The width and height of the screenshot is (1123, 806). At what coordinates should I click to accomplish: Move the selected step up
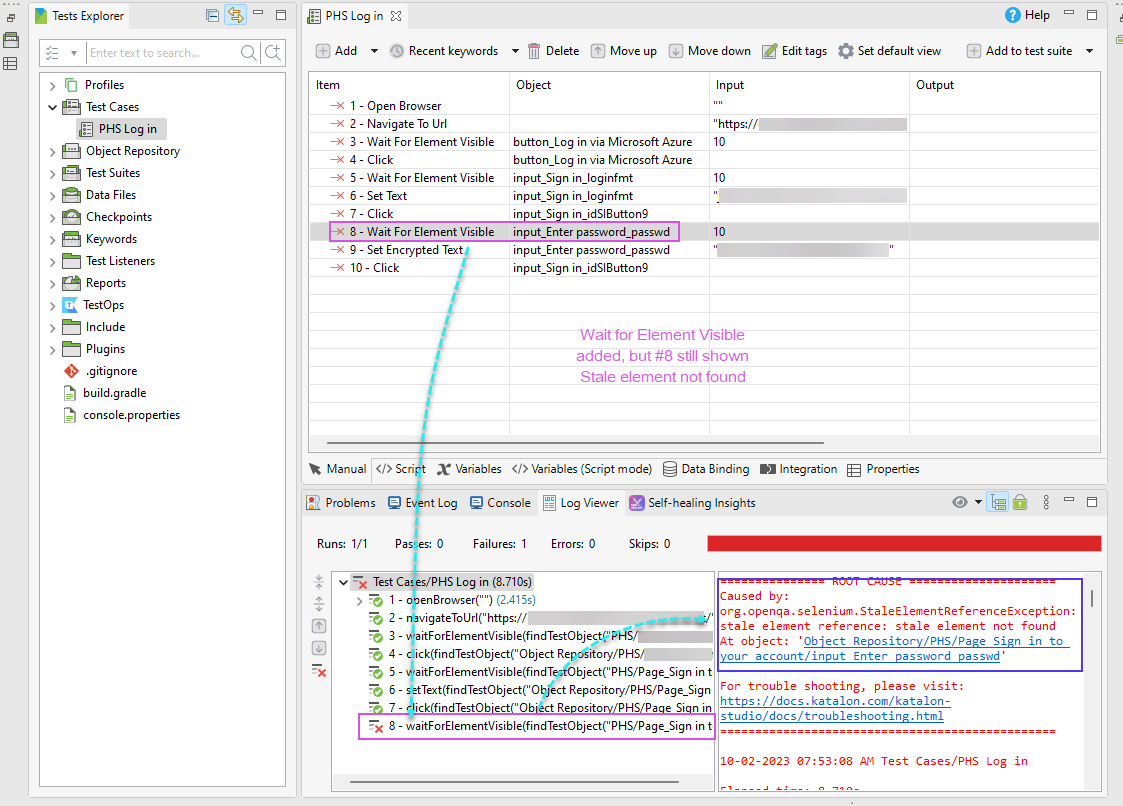(623, 51)
